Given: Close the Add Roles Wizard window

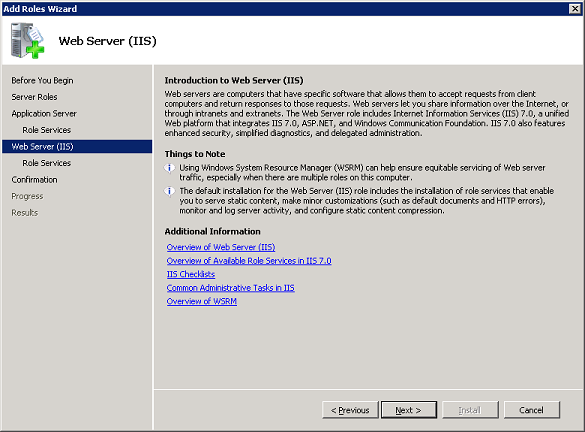Looking at the screenshot, I should (x=575, y=9).
